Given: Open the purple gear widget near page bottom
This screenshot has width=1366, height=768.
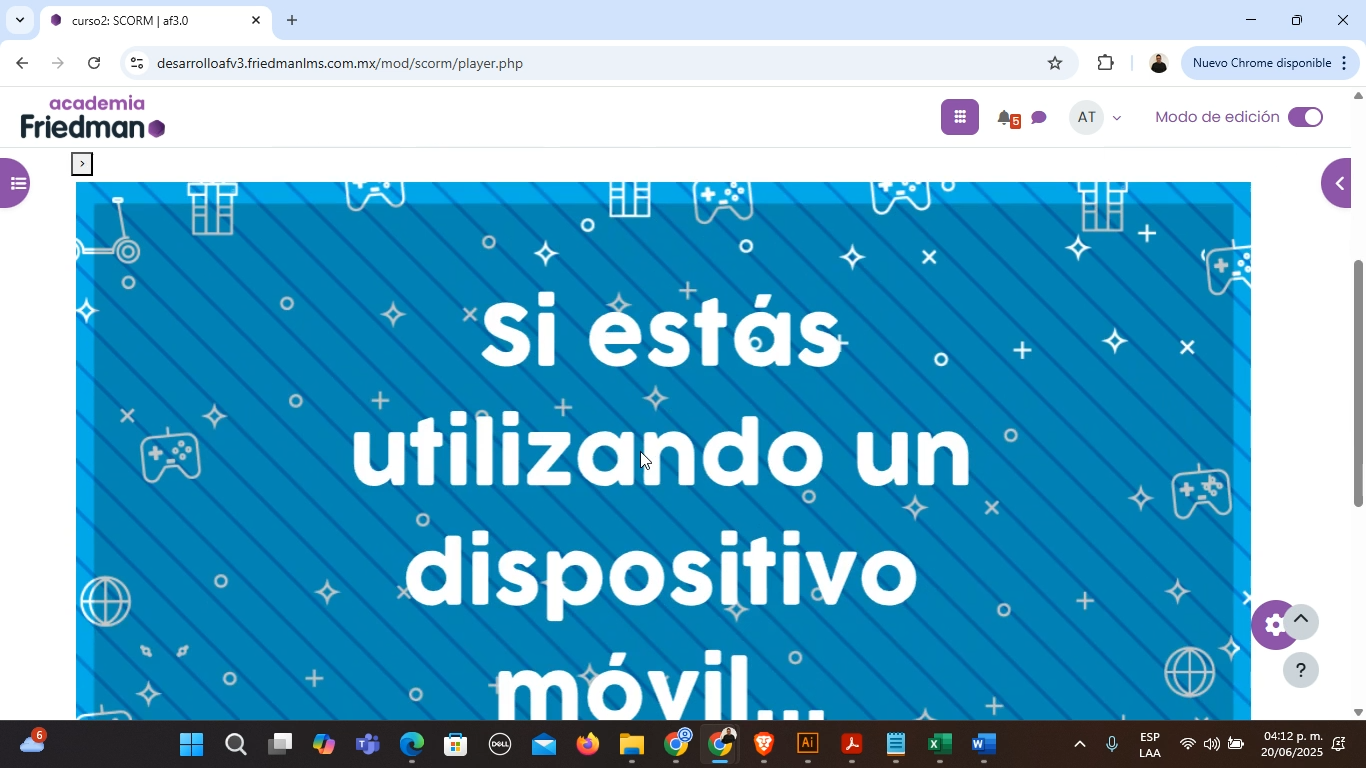Looking at the screenshot, I should (1272, 623).
